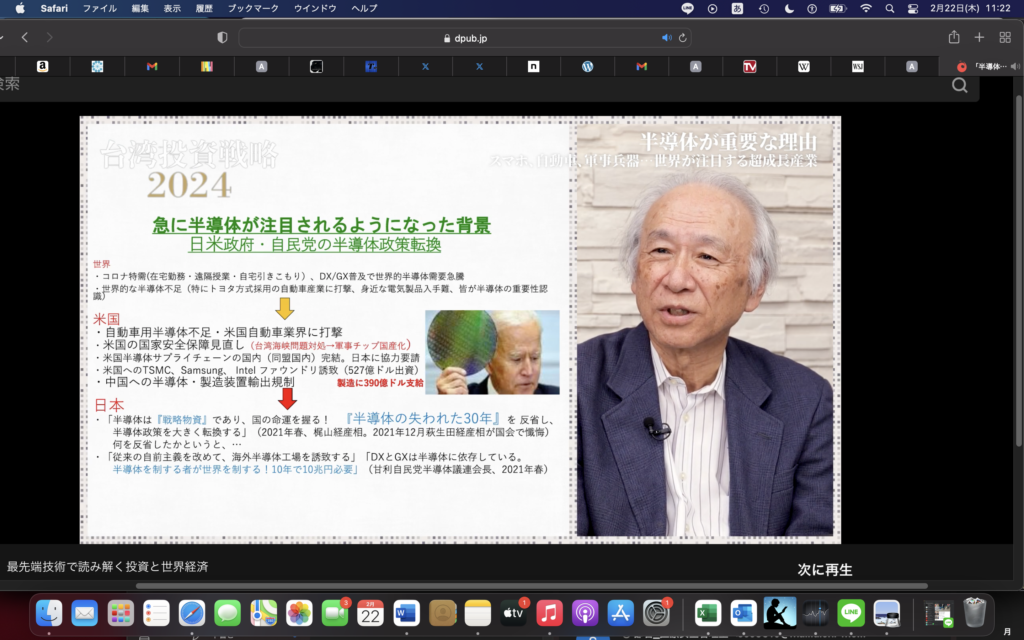
Task: Click the dpub.jp address field
Action: coord(464,38)
